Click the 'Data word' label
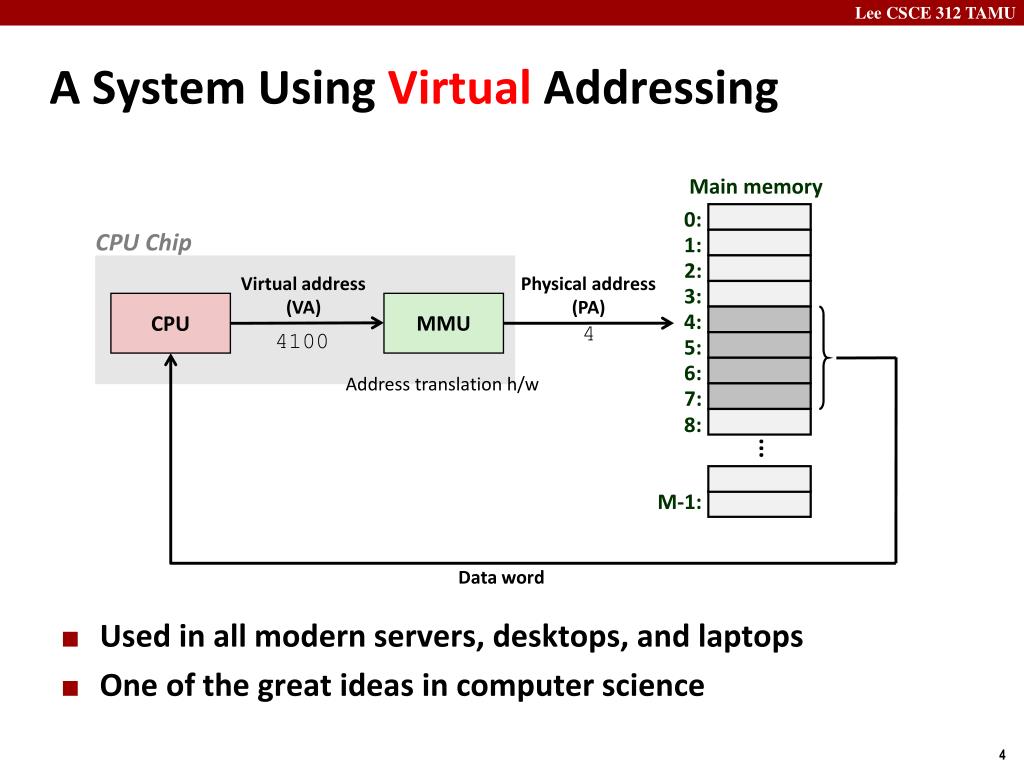Image resolution: width=1024 pixels, height=768 pixels. click(501, 577)
